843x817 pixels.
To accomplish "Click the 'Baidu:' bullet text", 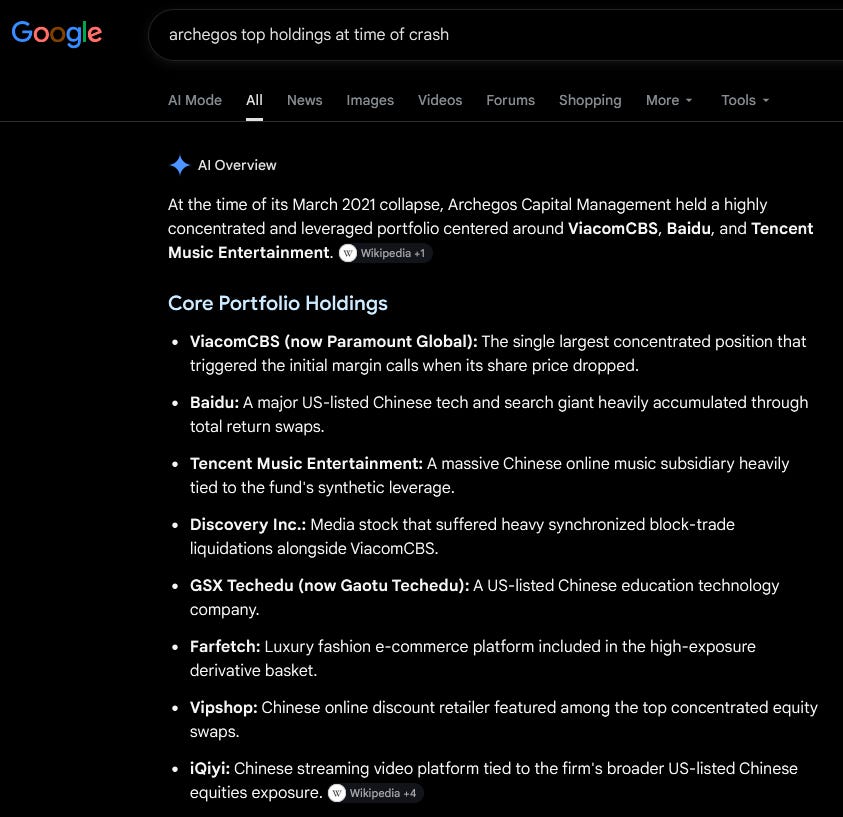I will (x=214, y=402).
